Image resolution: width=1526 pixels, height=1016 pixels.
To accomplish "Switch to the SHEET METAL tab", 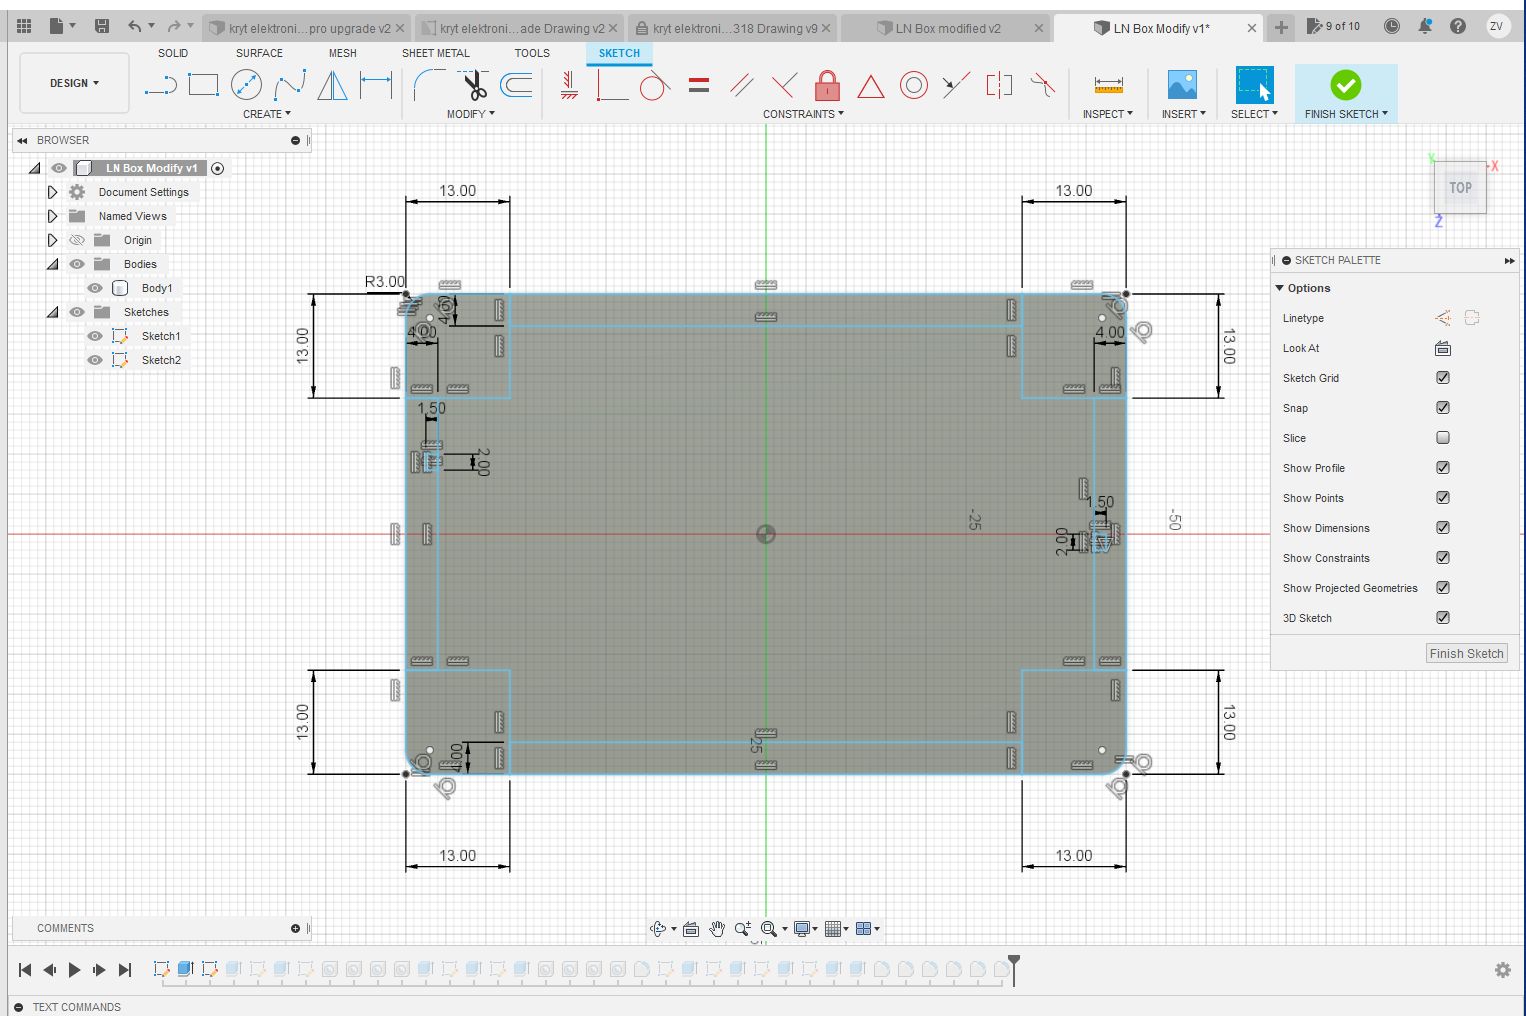I will (x=435, y=53).
